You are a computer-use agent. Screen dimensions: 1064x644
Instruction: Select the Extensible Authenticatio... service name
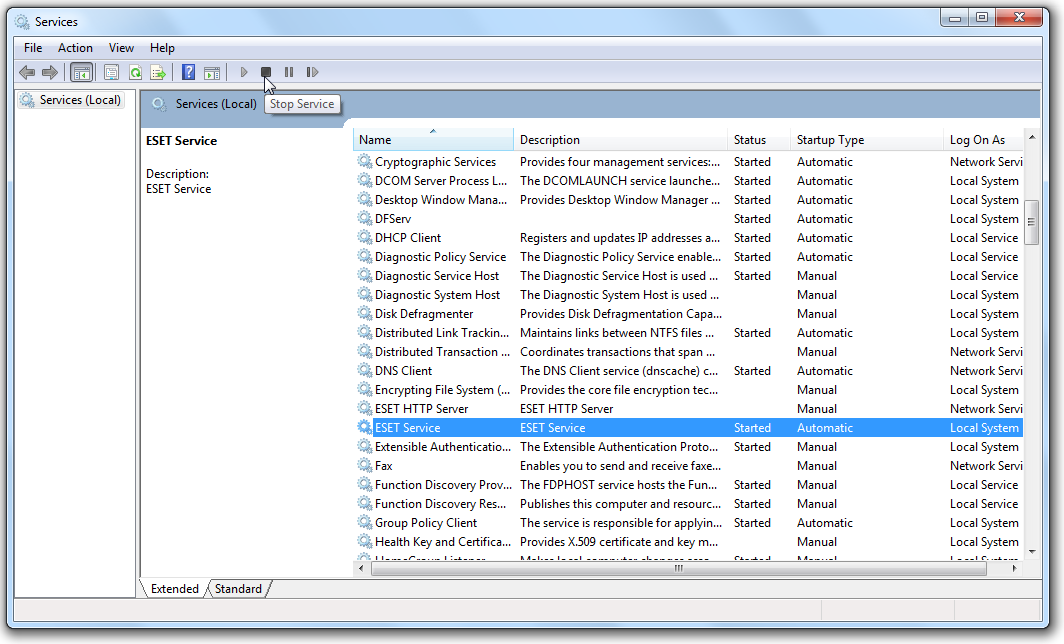click(x=443, y=447)
